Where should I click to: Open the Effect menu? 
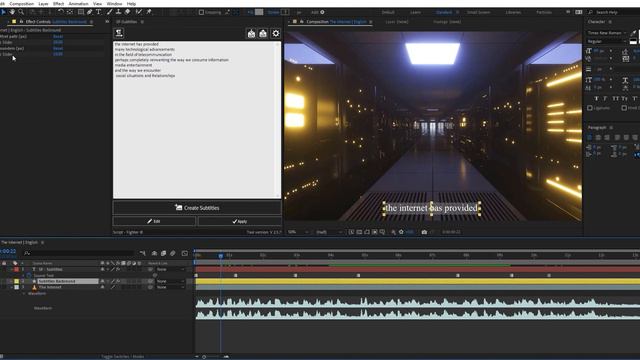point(58,3)
